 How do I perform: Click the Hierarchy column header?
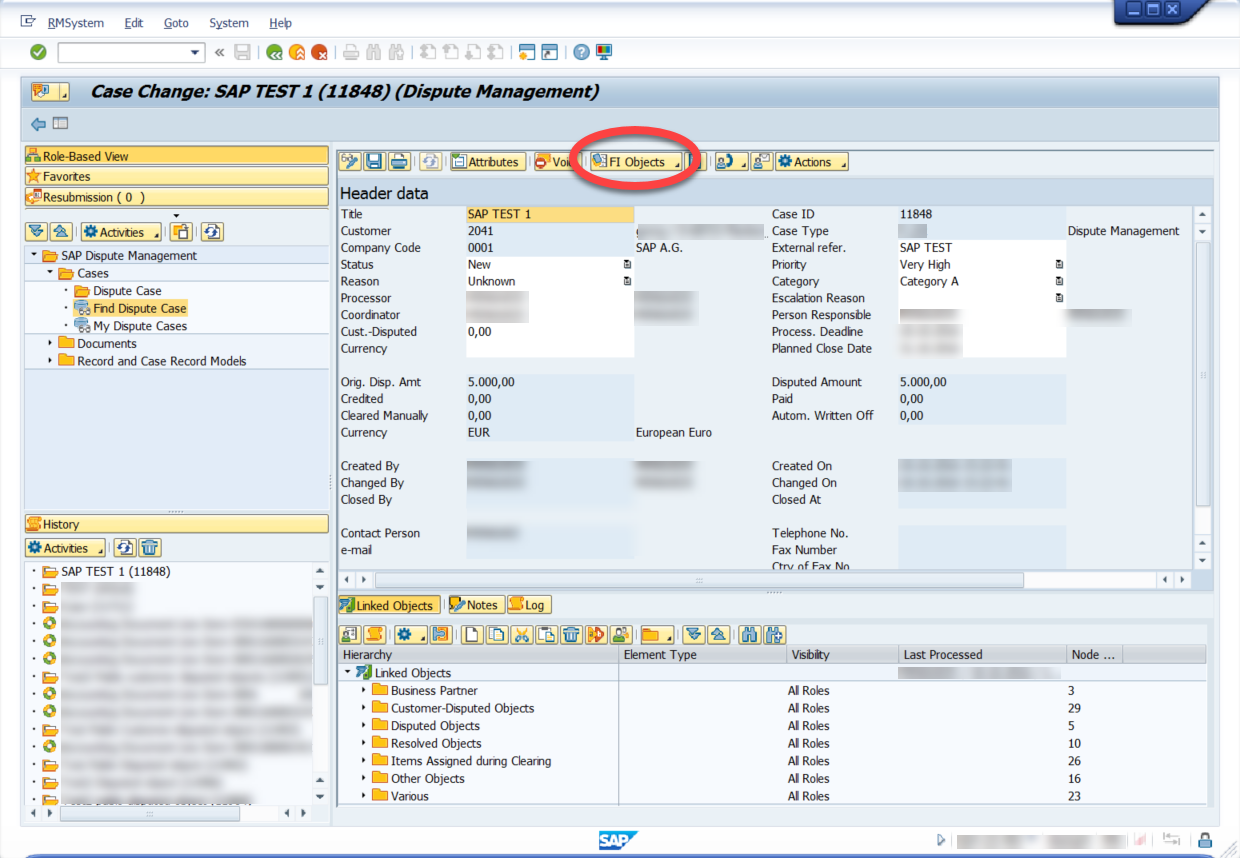478,655
